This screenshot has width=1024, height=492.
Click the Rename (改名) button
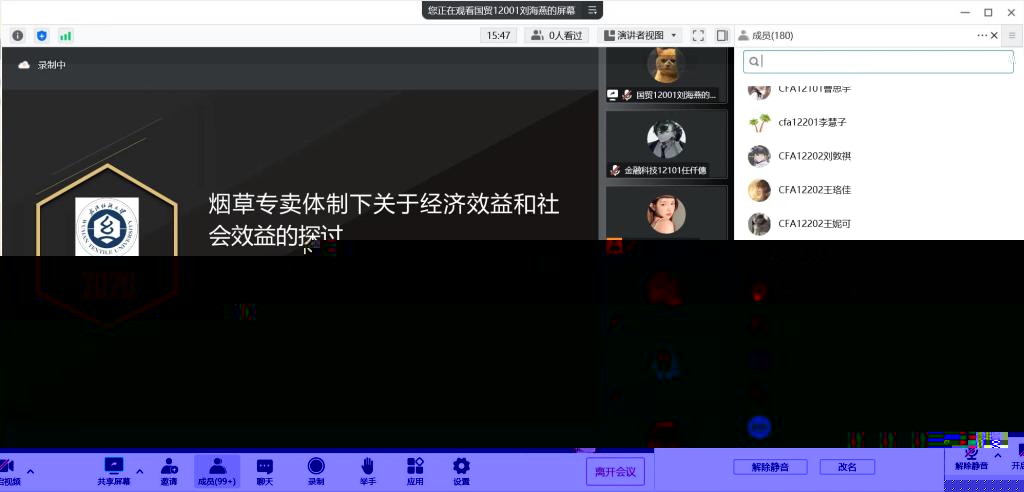point(847,467)
